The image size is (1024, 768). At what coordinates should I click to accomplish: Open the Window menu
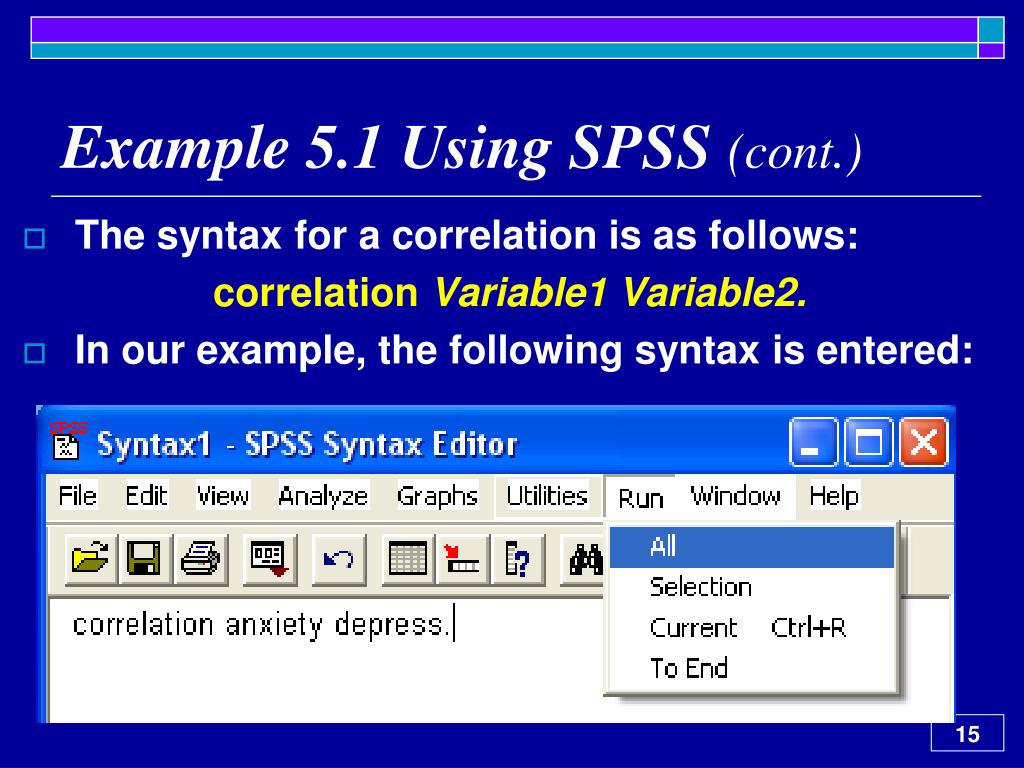pos(735,496)
